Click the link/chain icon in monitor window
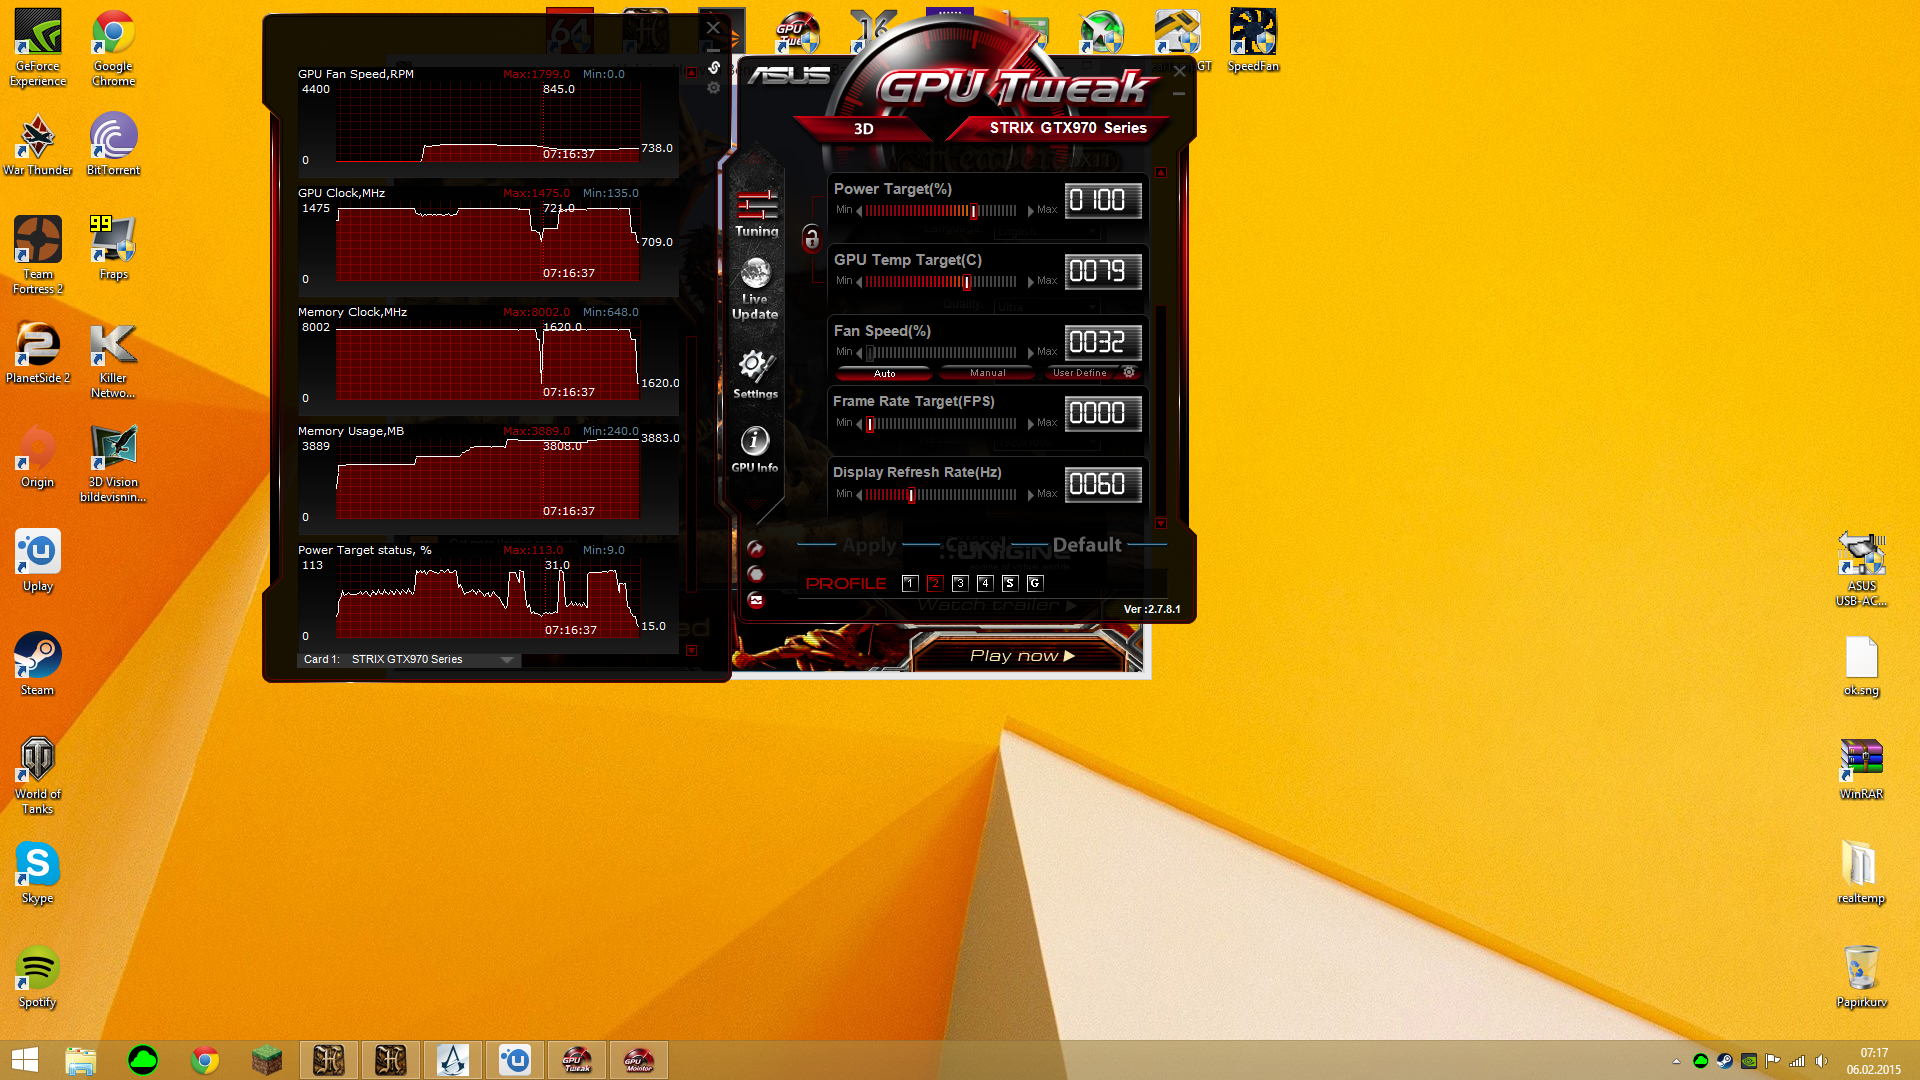The height and width of the screenshot is (1080, 1920). click(714, 67)
